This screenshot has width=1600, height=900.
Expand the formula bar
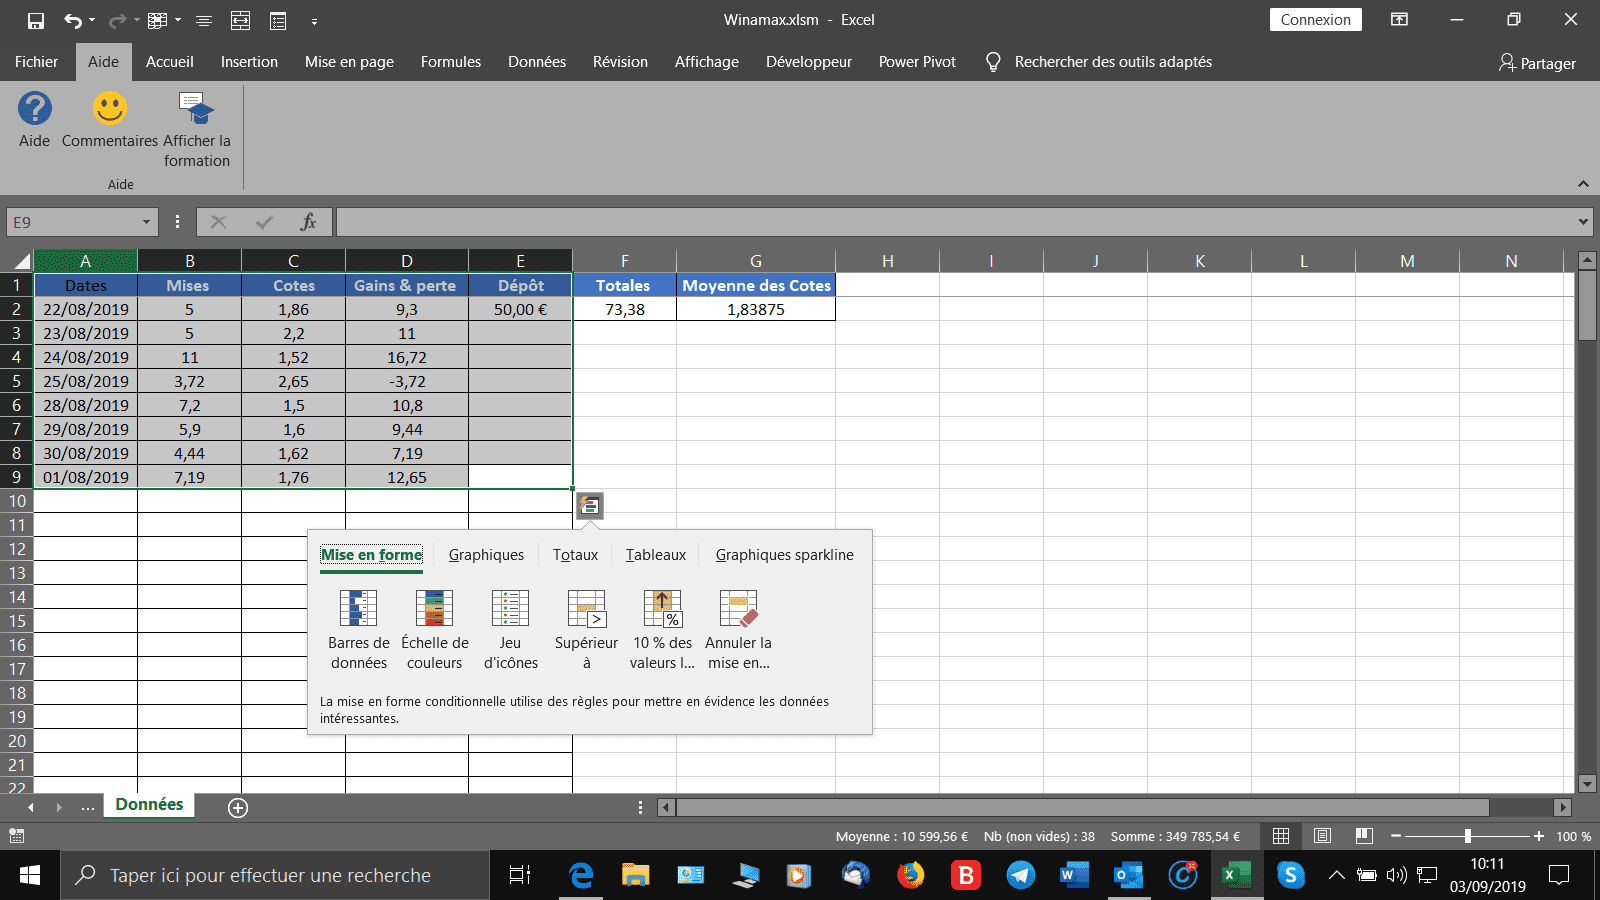(x=1583, y=222)
